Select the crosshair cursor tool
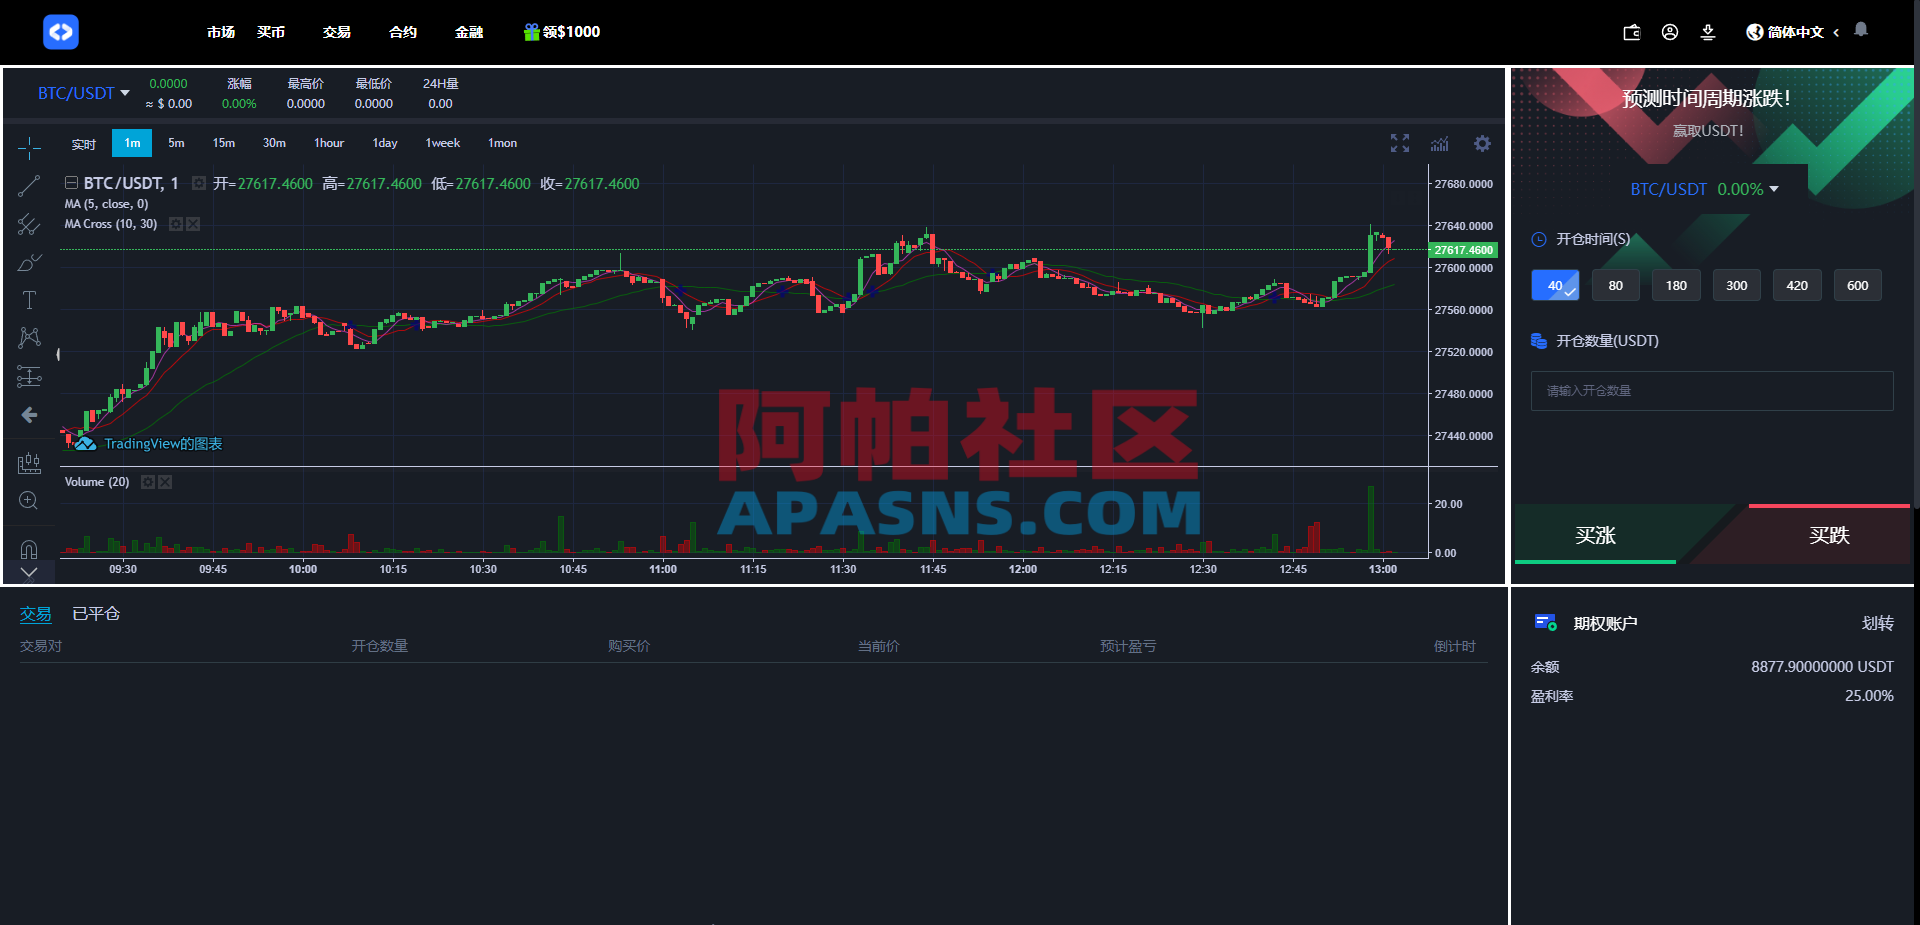Screen dimensions: 1920x925 tap(29, 148)
